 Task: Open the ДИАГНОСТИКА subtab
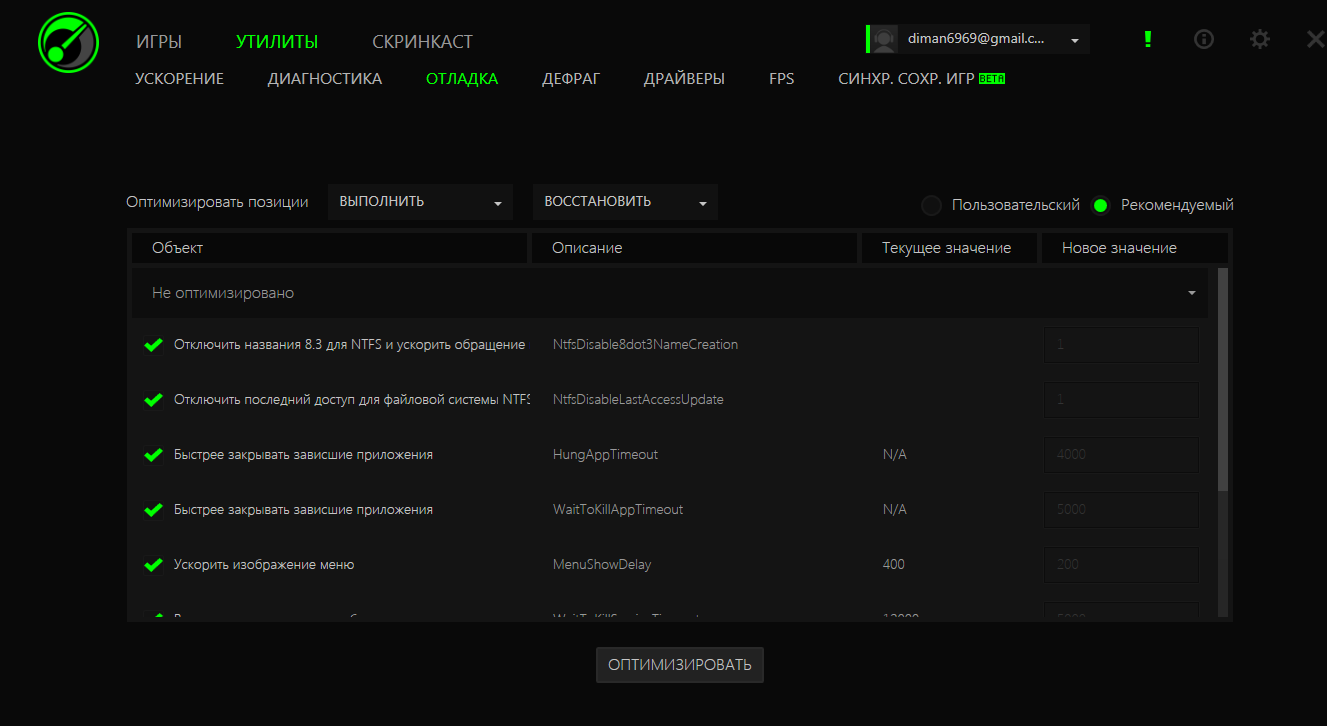coord(325,78)
